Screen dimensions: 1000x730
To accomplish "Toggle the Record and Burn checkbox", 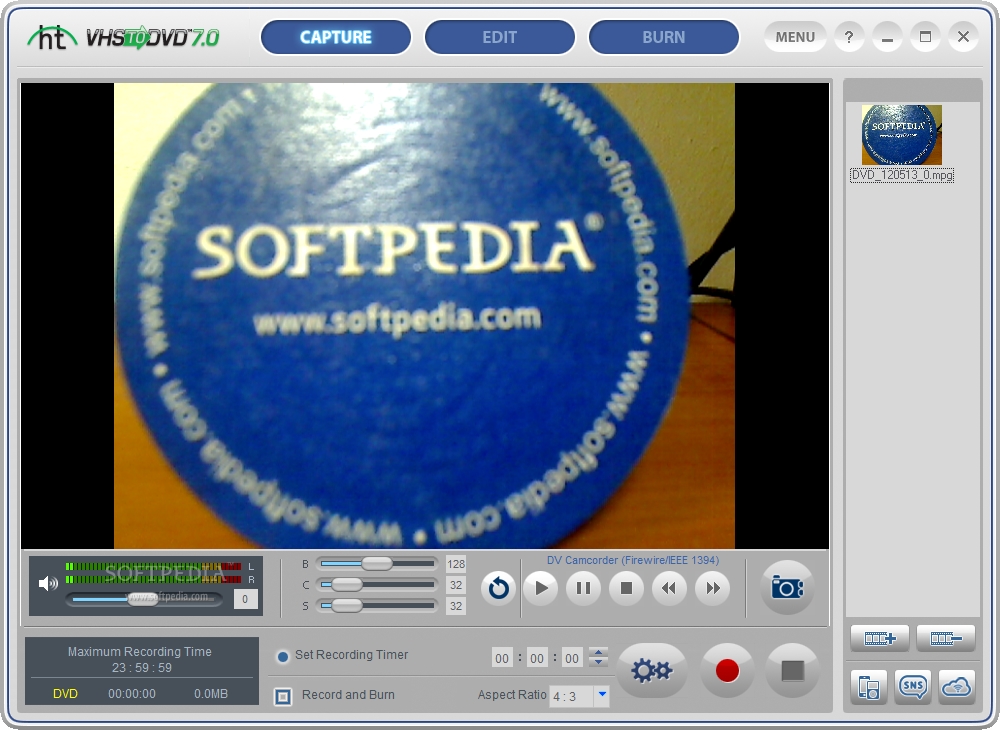I will click(283, 696).
